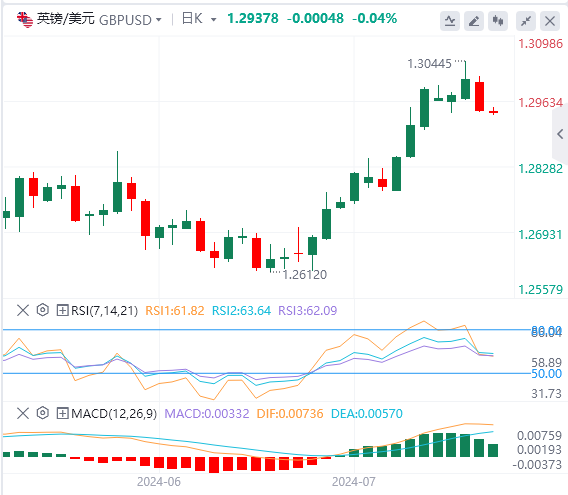The height and width of the screenshot is (495, 568).
Task: Click the high label 1.30445
Action: pyautogui.click(x=430, y=64)
